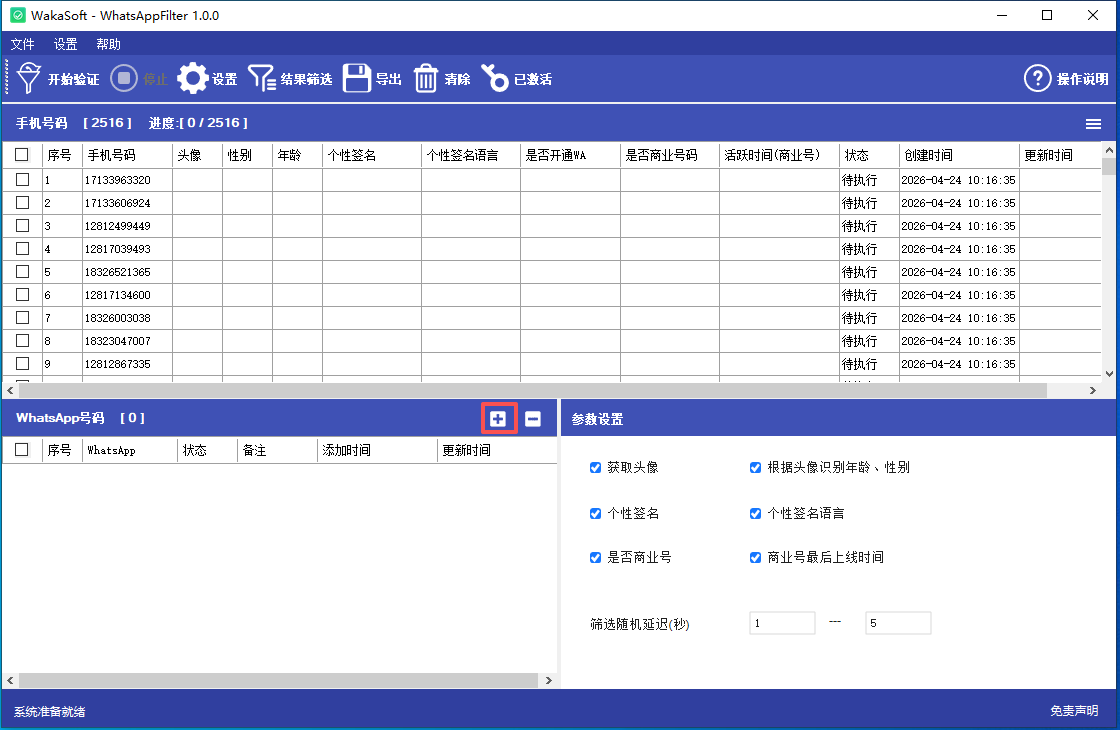Click the 设置 gear icon in toolbar

[x=193, y=78]
